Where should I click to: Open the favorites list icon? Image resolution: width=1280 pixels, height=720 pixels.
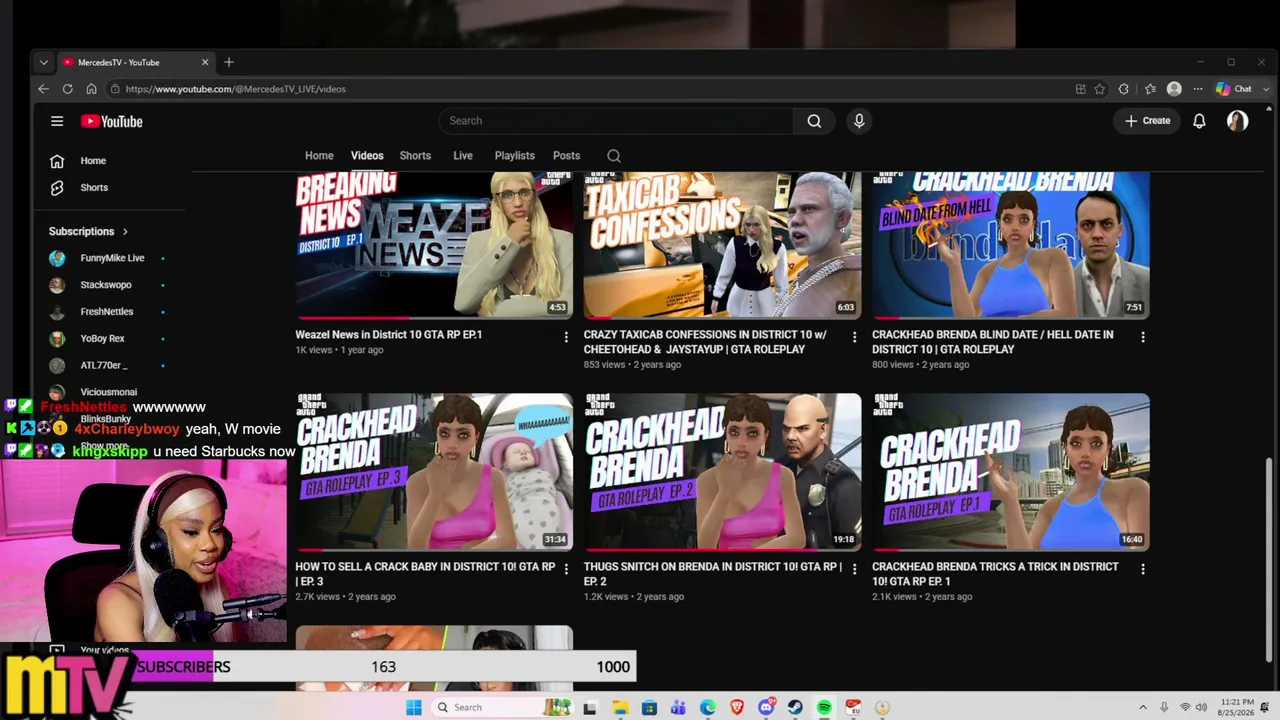1150,89
